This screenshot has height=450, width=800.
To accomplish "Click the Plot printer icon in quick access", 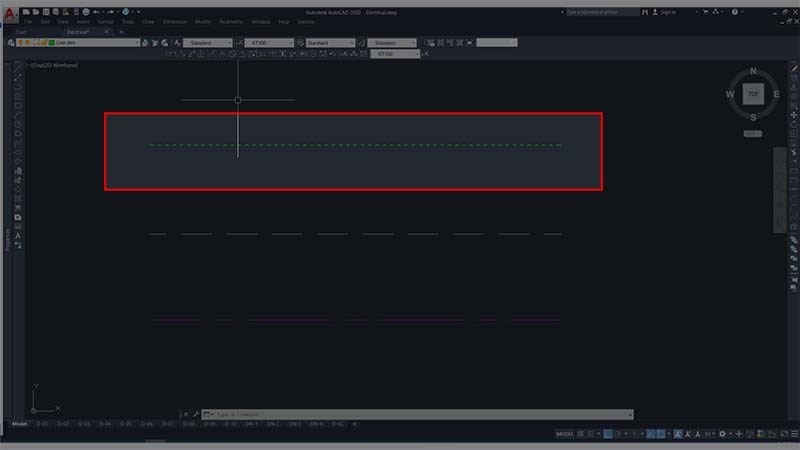I will pyautogui.click(x=86, y=12).
